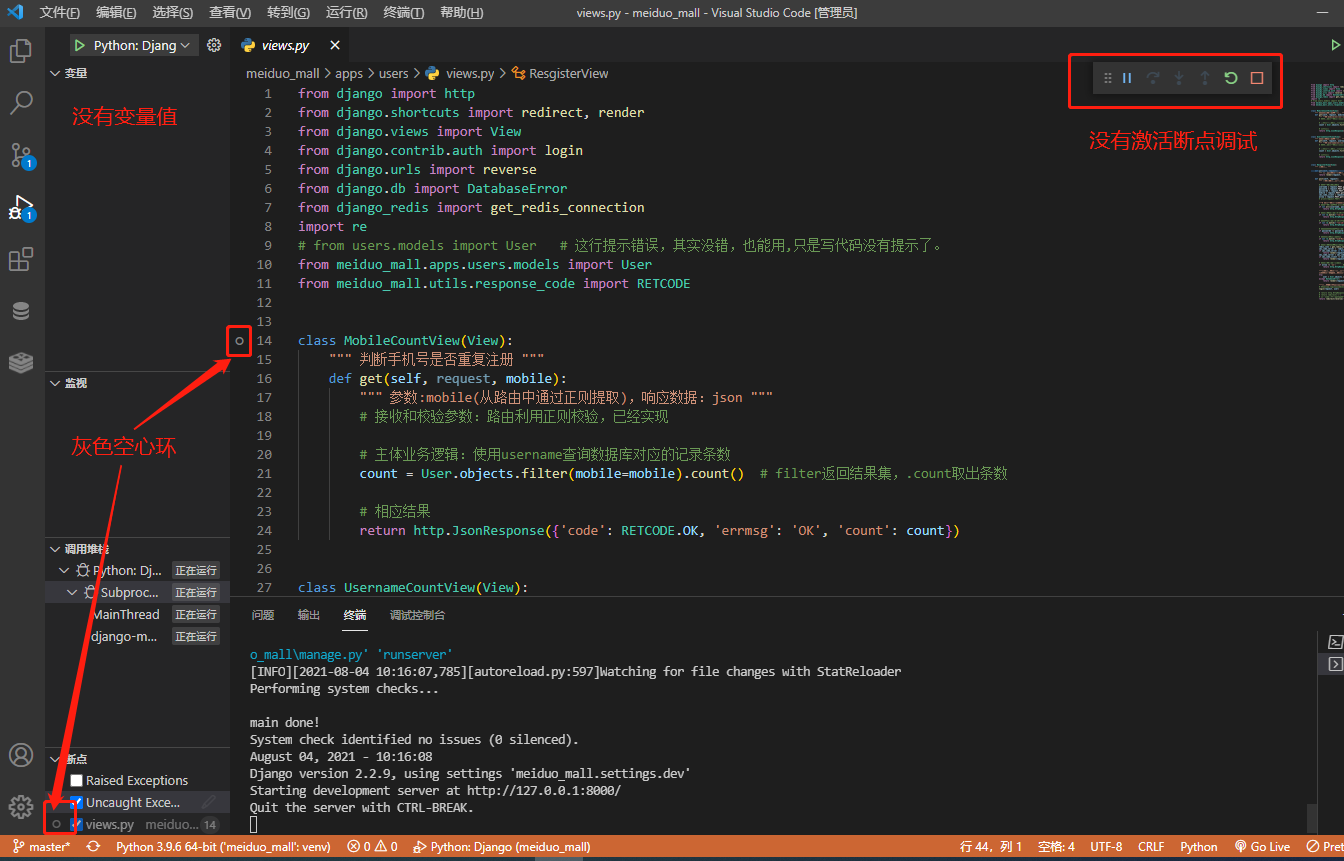Open the 查看(V) menu
The height and width of the screenshot is (861, 1344).
click(x=230, y=13)
